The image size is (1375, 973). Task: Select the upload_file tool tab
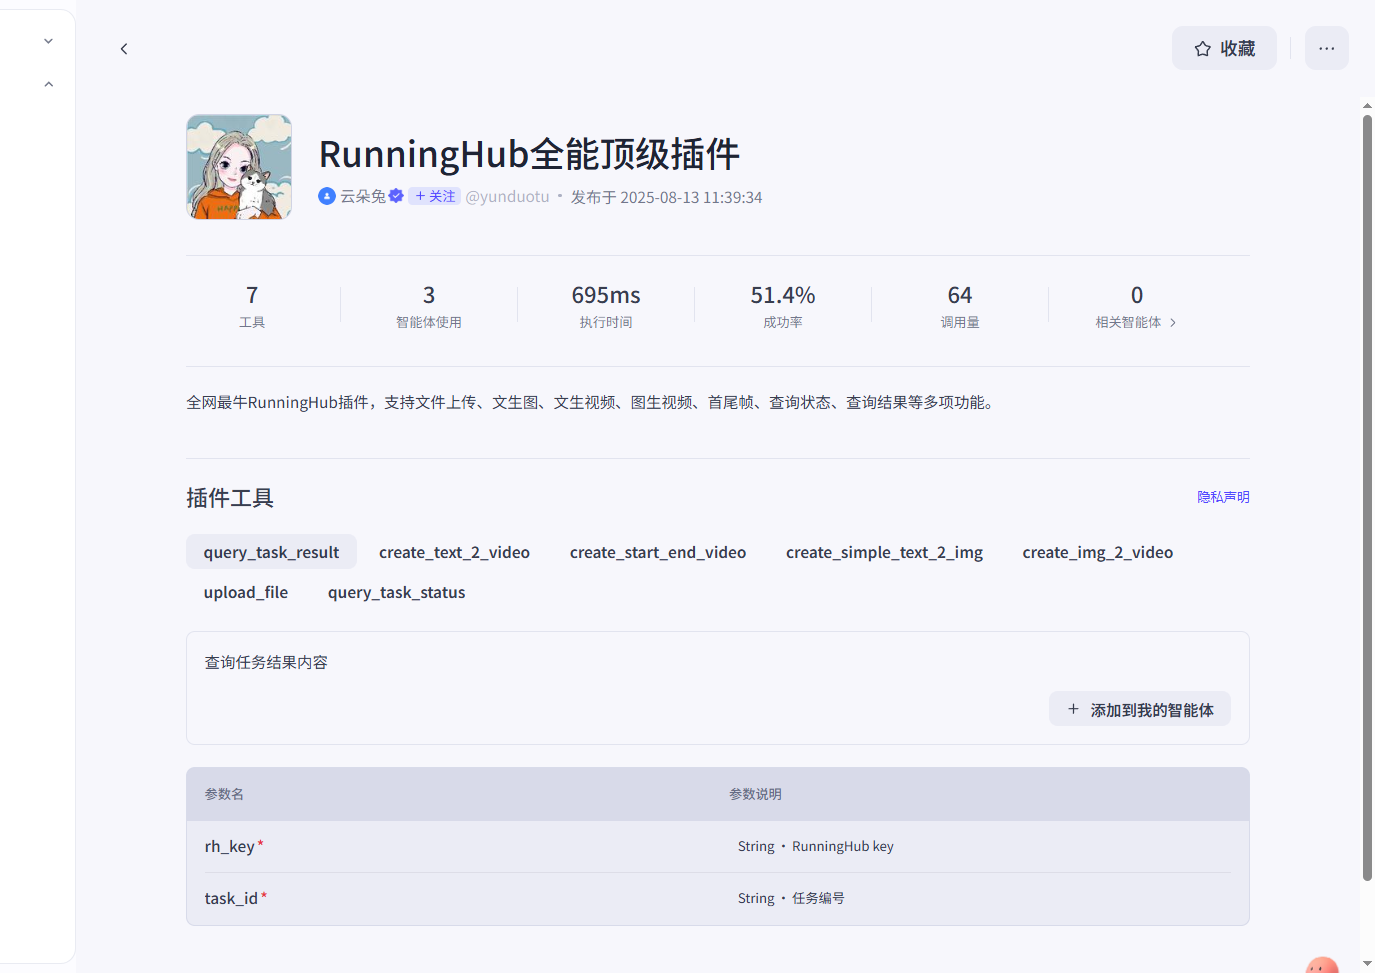(246, 592)
